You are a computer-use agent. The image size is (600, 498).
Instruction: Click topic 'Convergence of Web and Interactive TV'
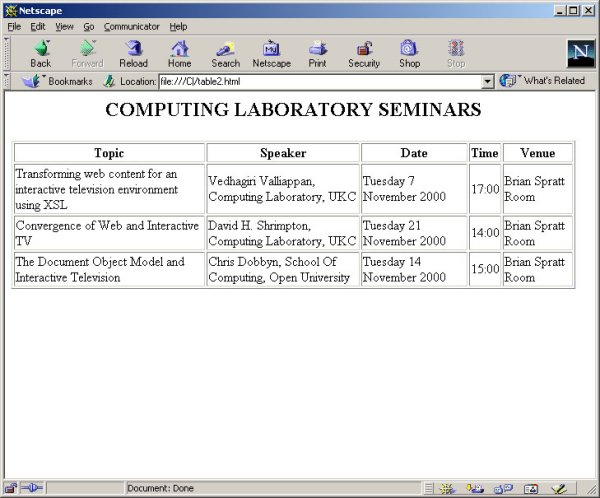tap(107, 233)
